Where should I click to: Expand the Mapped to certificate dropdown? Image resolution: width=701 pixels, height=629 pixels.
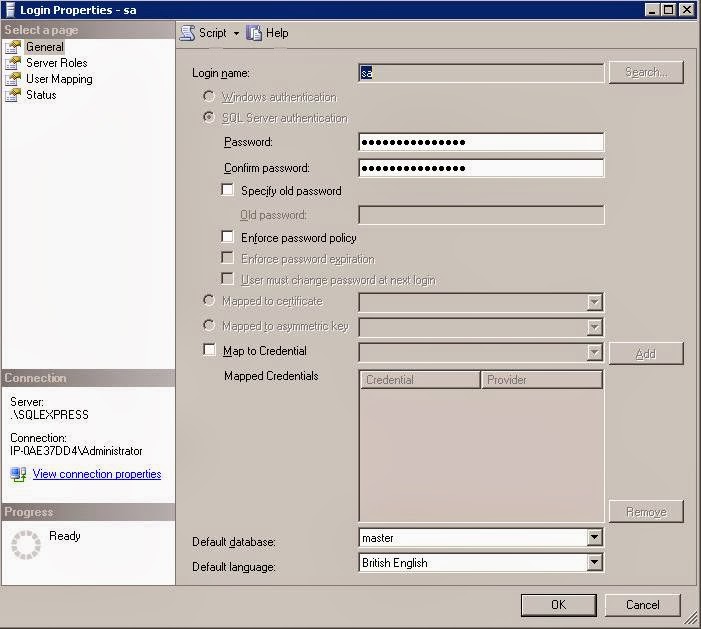pyautogui.click(x=594, y=303)
